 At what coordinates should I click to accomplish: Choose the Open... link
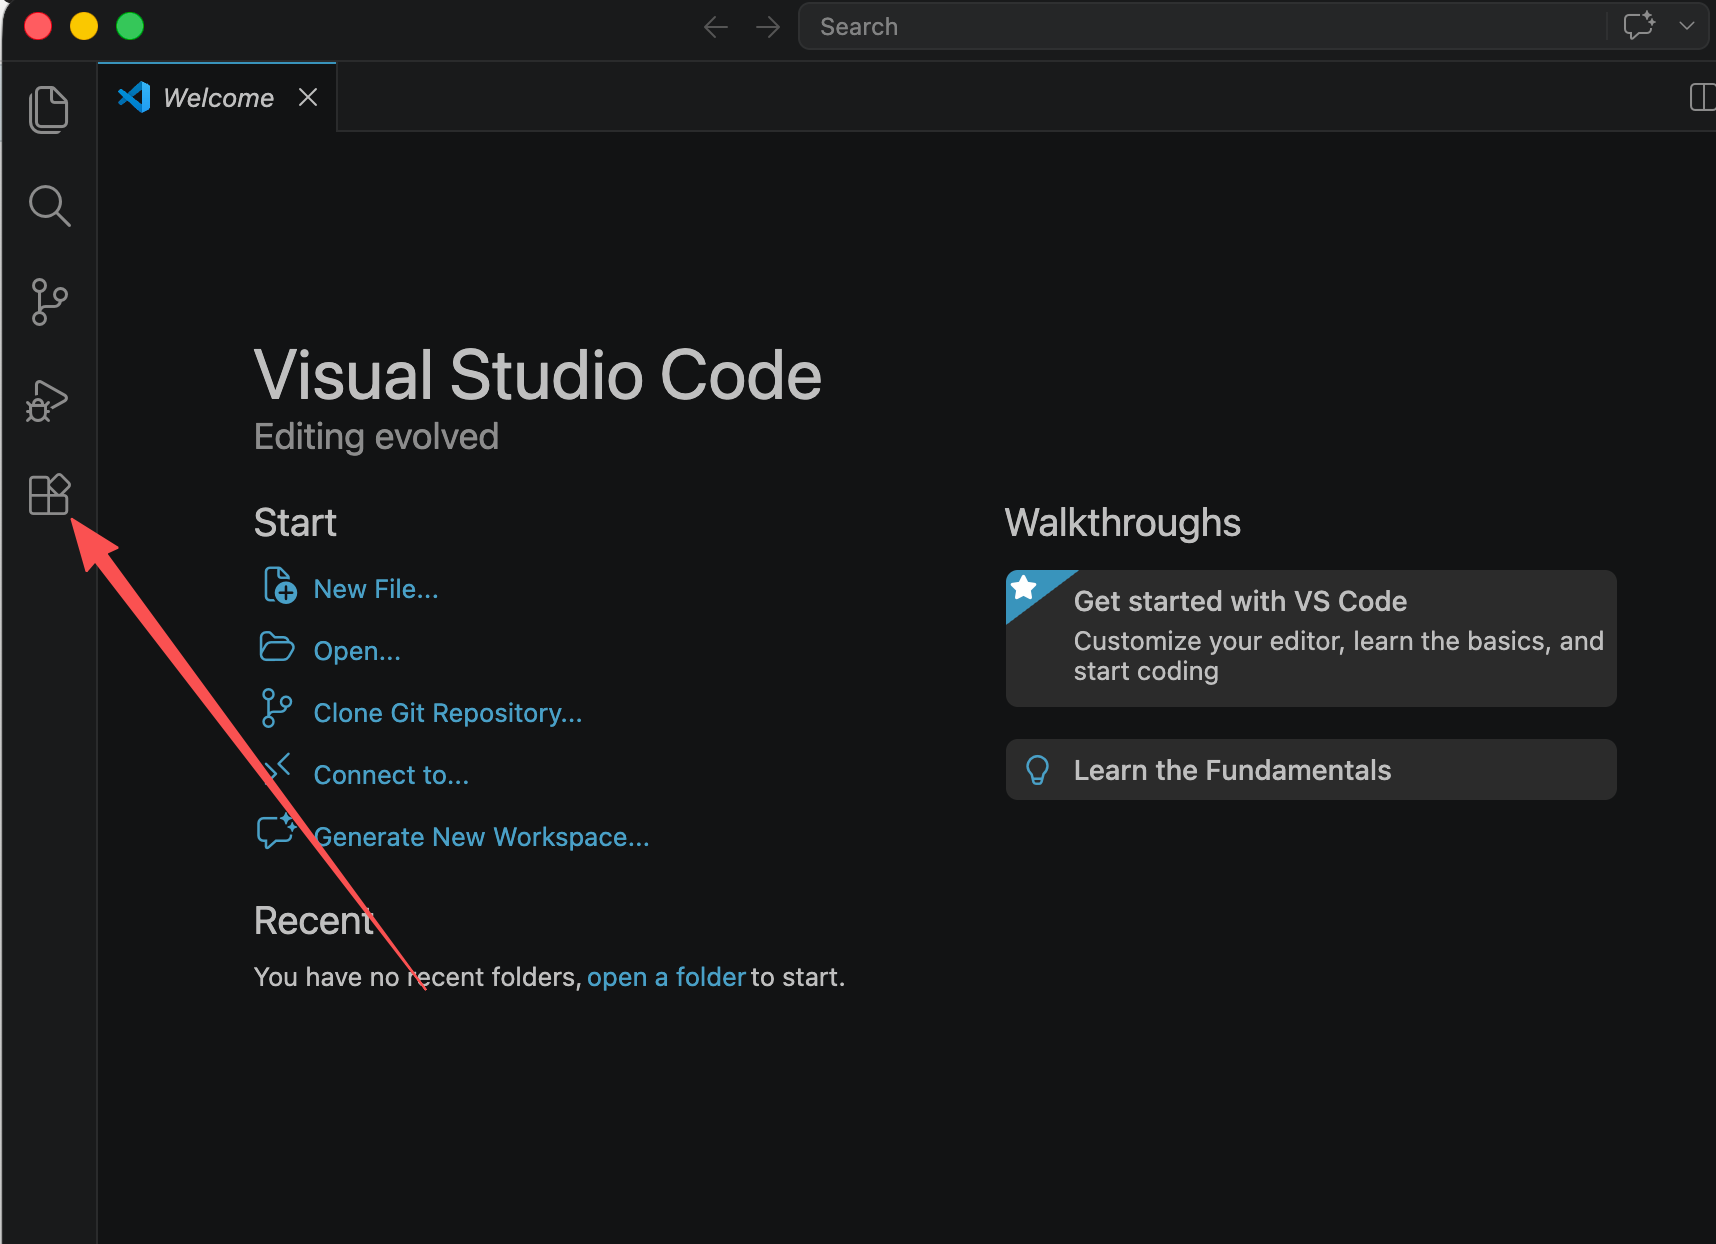(x=357, y=651)
